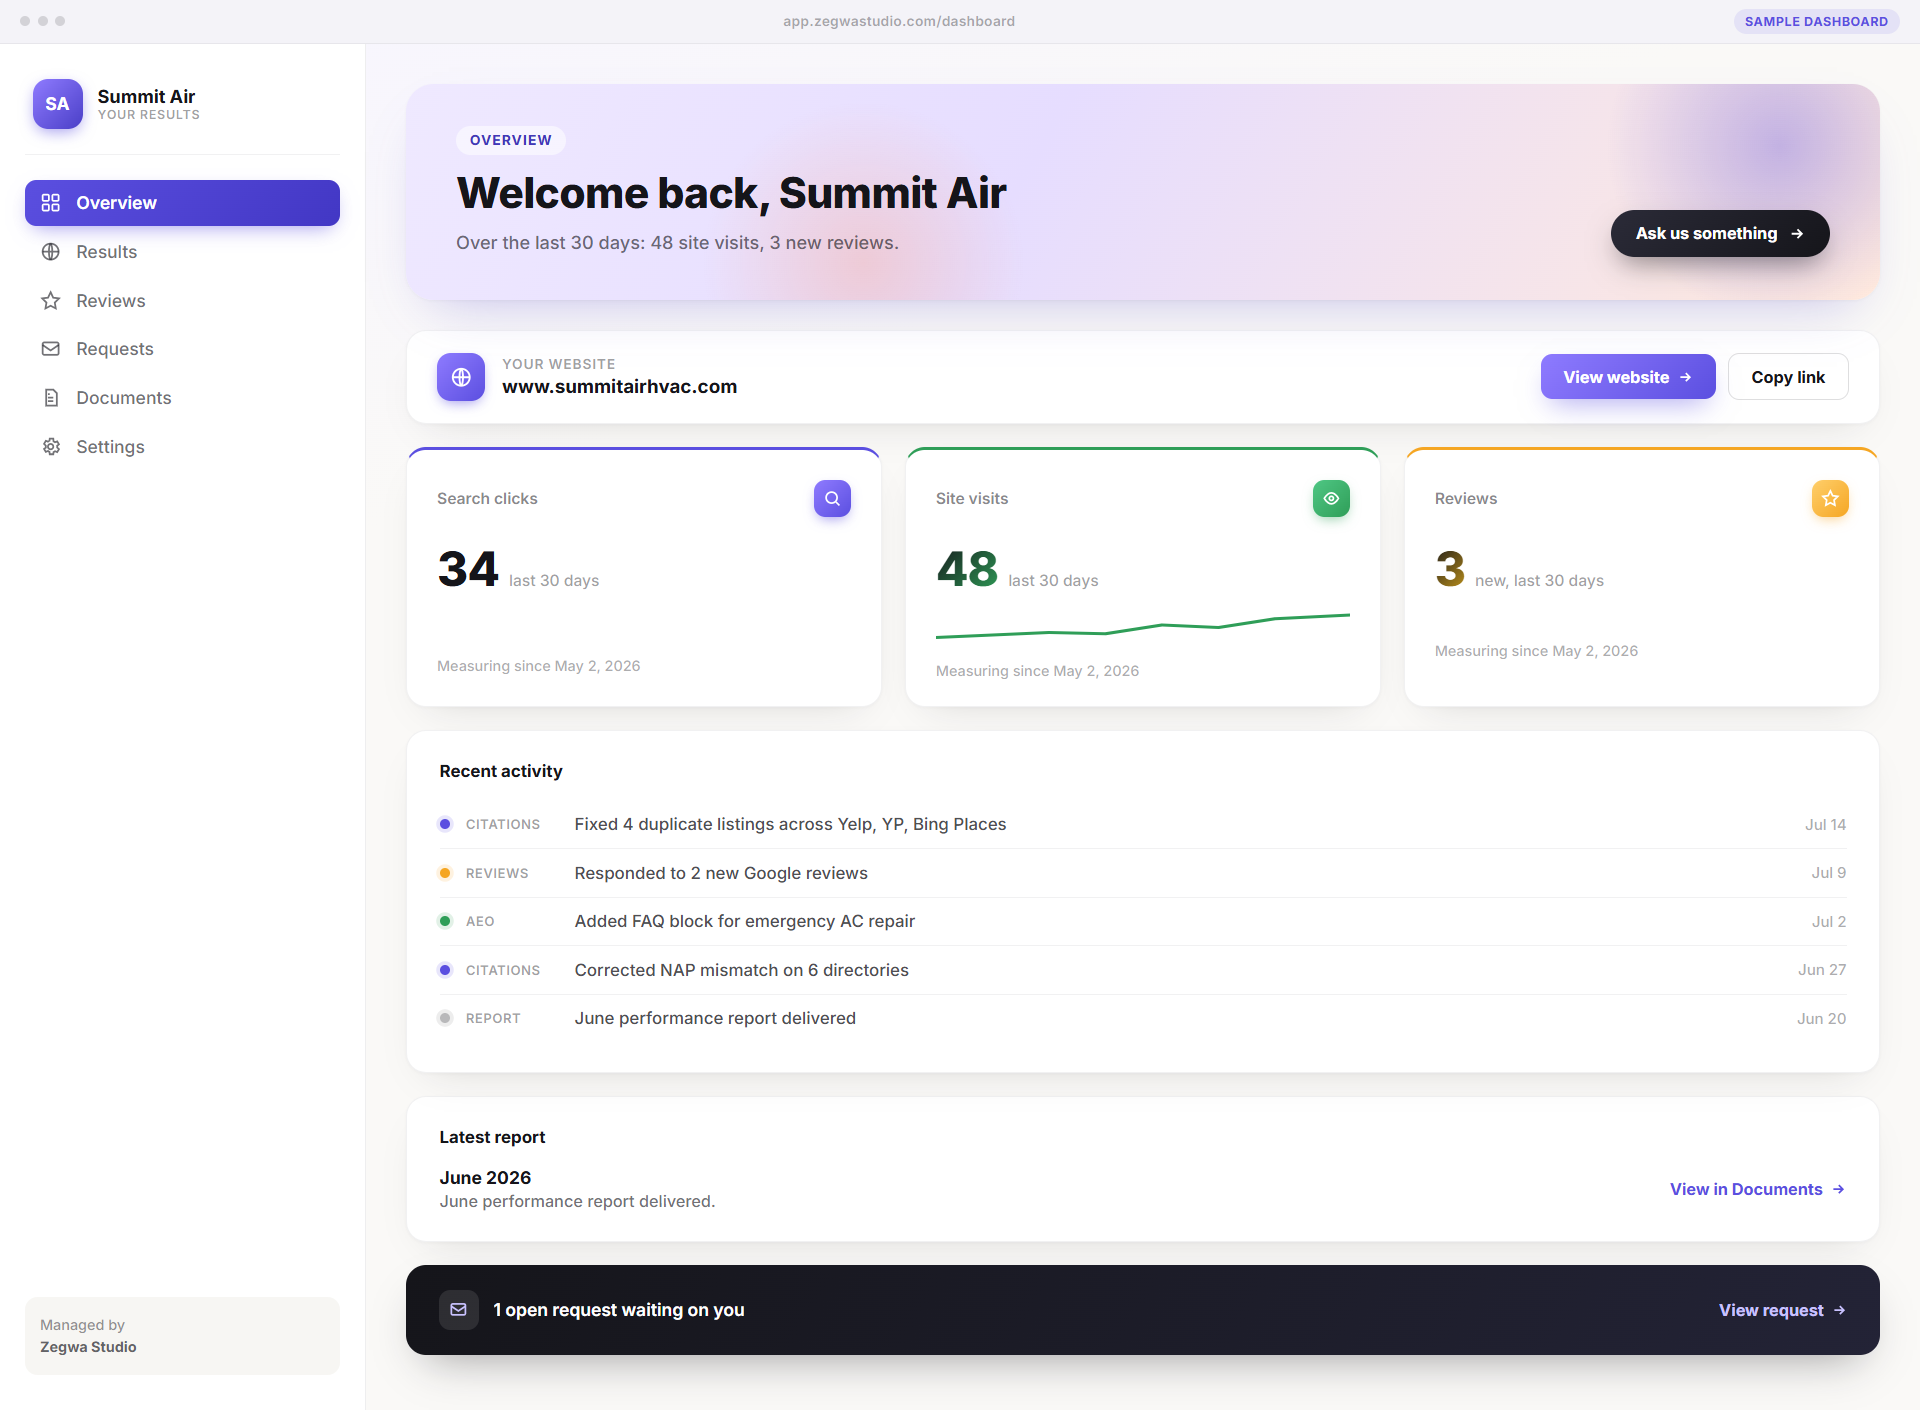Viewport: 1920px width, 1410px height.
Task: Click the Settings gear icon
Action: [x=51, y=447]
